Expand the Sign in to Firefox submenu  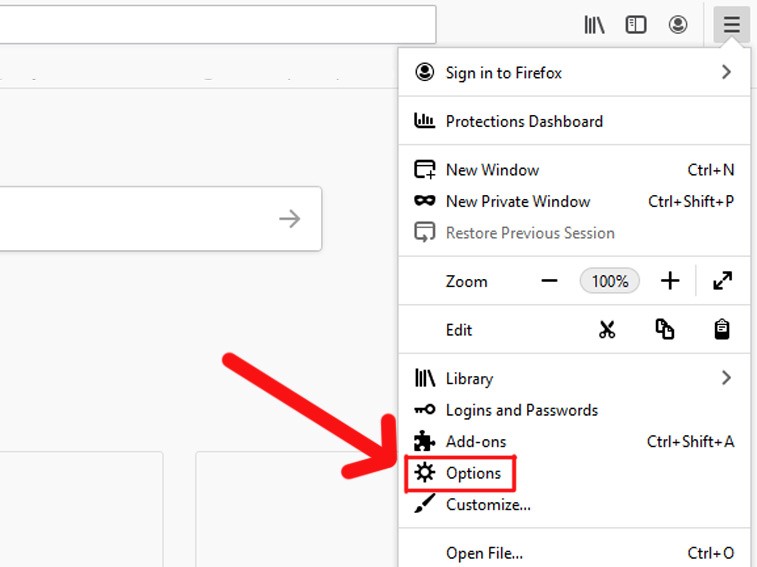coord(726,72)
